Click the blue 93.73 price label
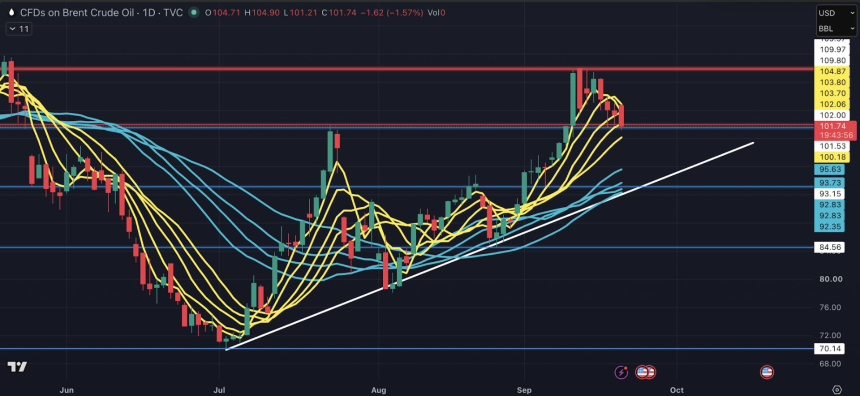 tap(830, 183)
